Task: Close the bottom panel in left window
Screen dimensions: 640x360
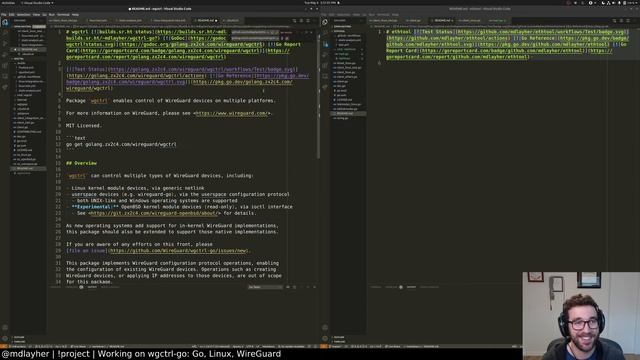Action: [x=314, y=287]
